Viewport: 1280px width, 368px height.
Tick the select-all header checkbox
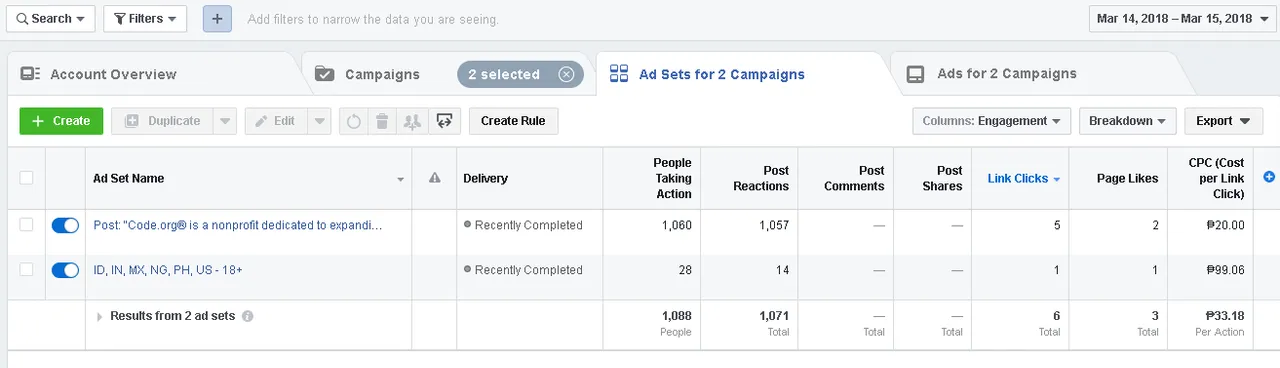coord(27,178)
